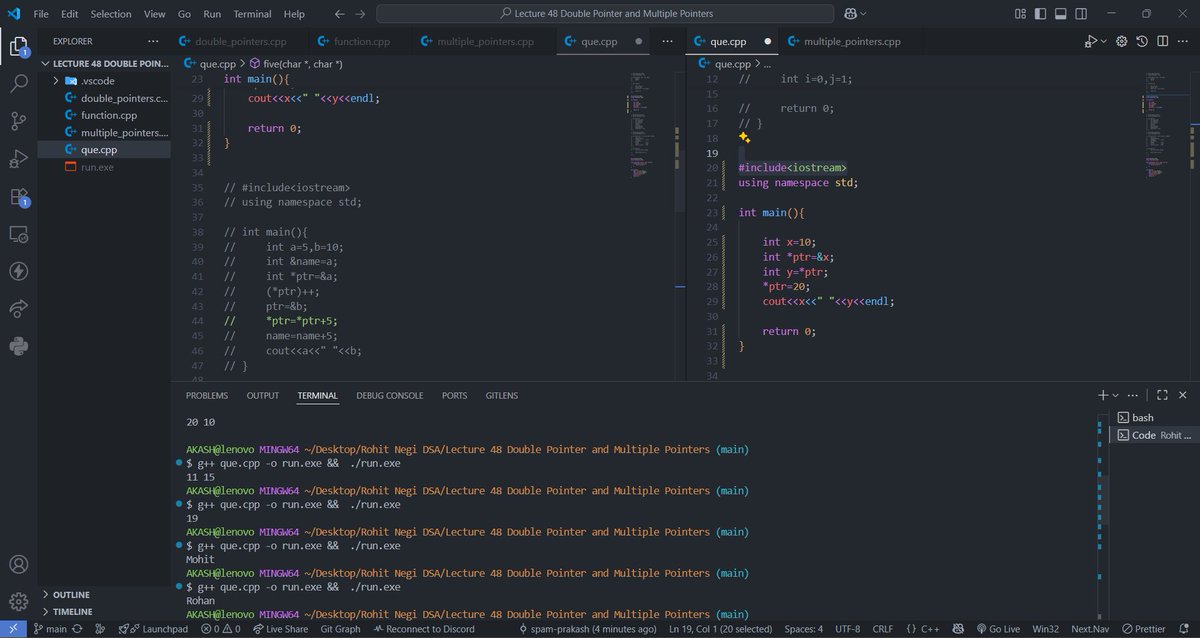
Task: Switch to the PROBLEMS panel tab
Action: [x=207, y=395]
